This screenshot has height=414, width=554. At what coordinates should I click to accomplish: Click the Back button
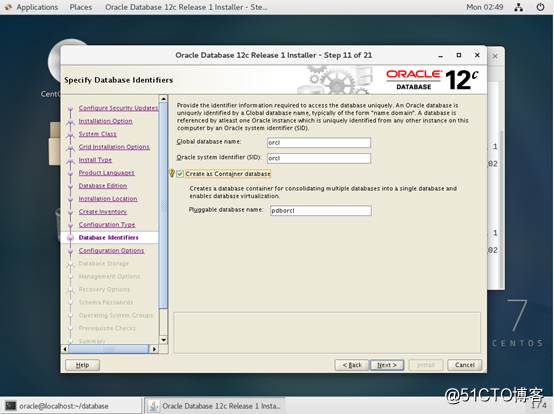point(352,365)
